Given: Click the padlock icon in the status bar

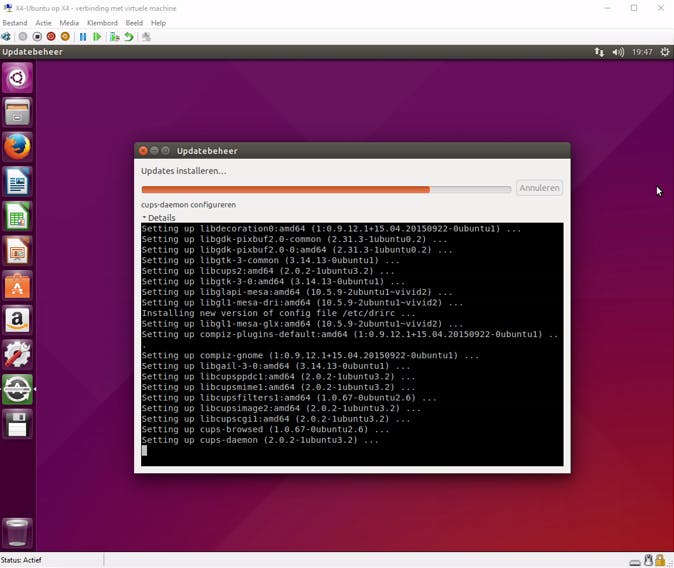Looking at the screenshot, I should coord(660,560).
